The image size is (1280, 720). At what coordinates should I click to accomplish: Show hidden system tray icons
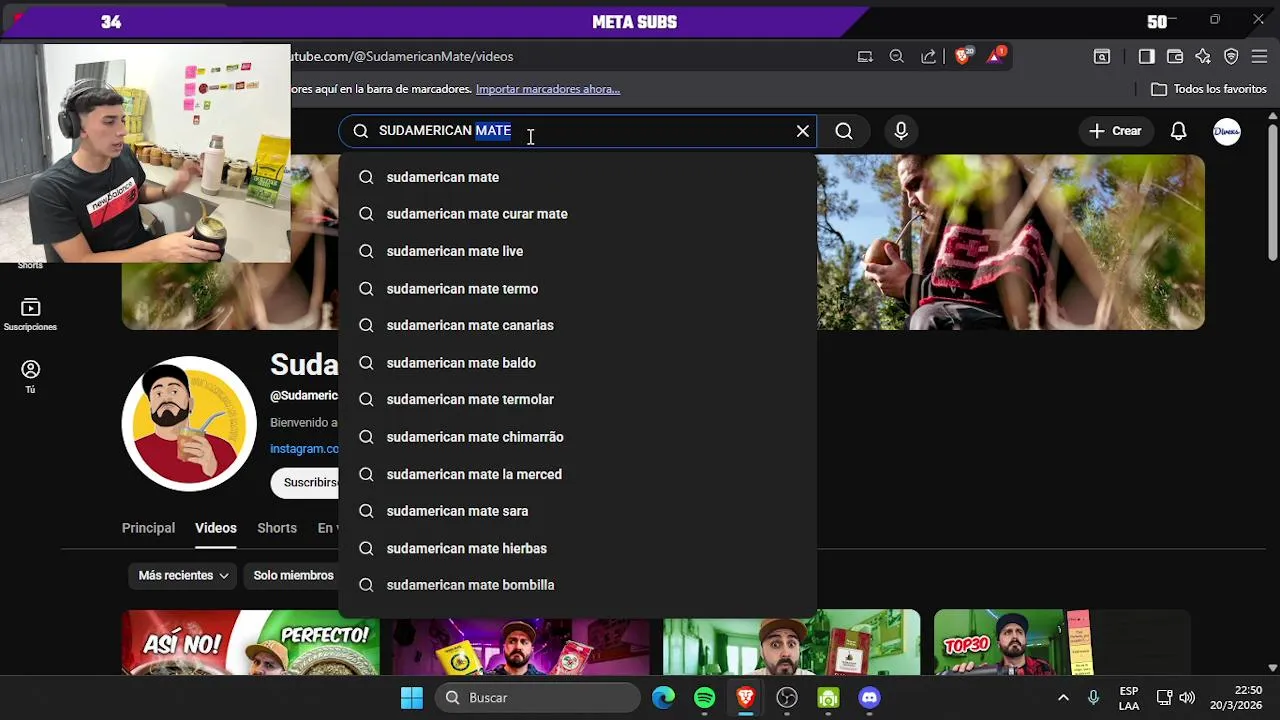click(x=1063, y=698)
